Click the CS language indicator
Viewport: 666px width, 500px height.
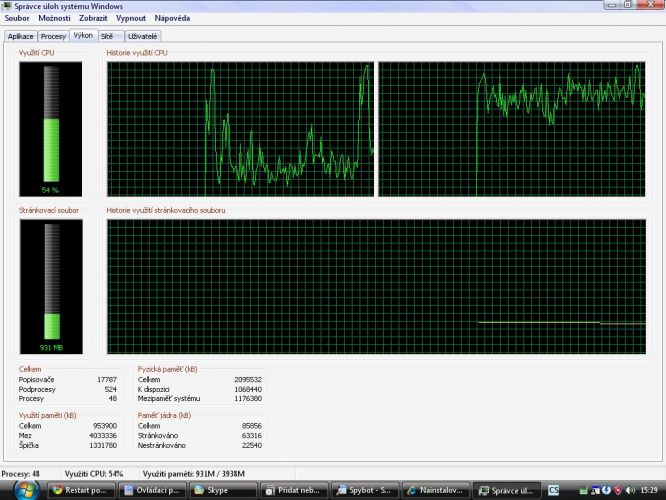[x=553, y=490]
